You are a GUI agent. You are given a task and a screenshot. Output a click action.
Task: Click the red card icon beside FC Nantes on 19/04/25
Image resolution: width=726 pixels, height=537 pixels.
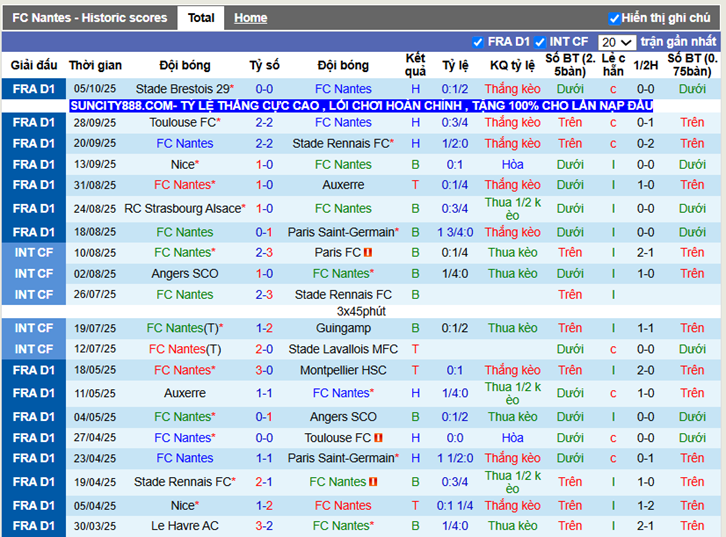tap(373, 482)
